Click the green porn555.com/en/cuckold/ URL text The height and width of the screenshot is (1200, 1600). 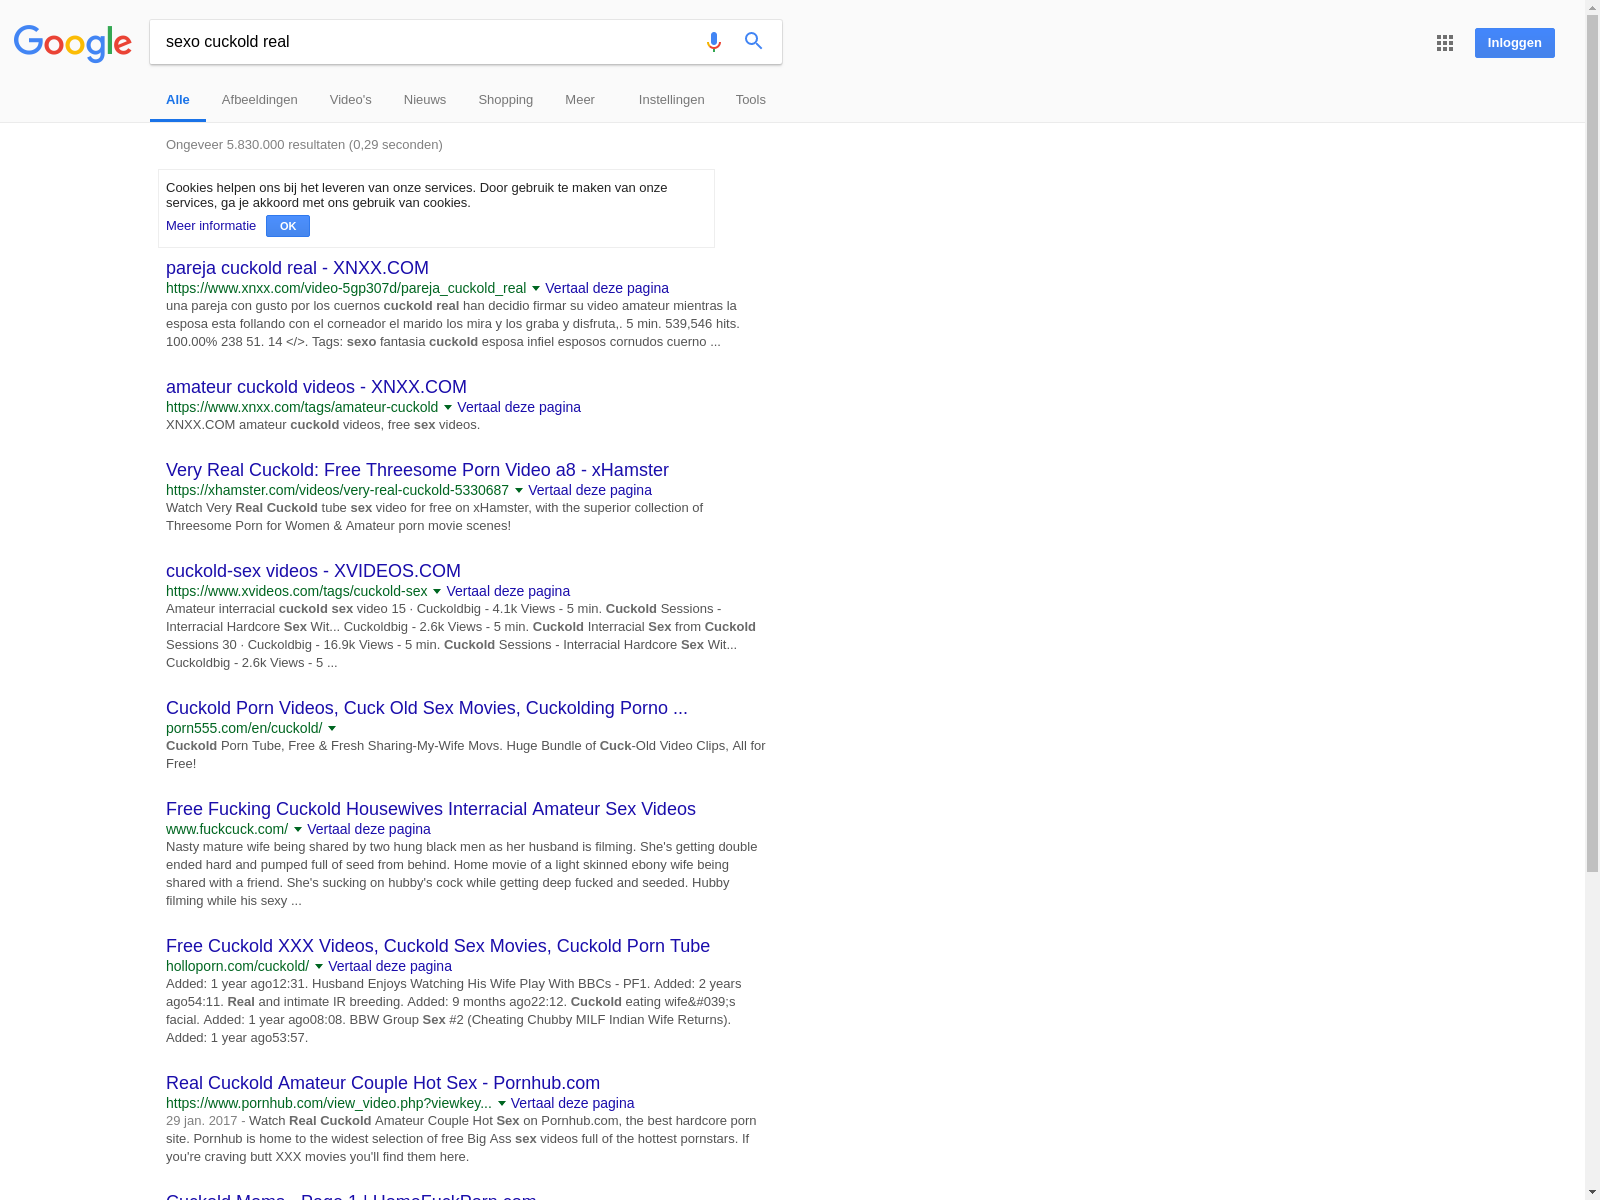[x=244, y=728]
